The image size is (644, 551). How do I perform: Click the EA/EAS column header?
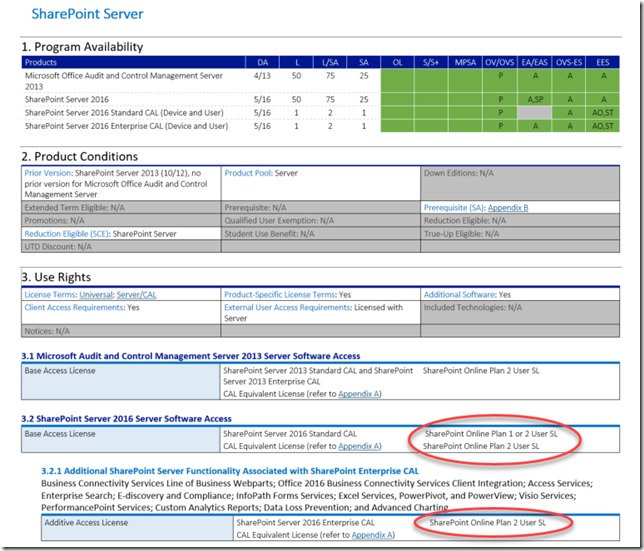534,62
